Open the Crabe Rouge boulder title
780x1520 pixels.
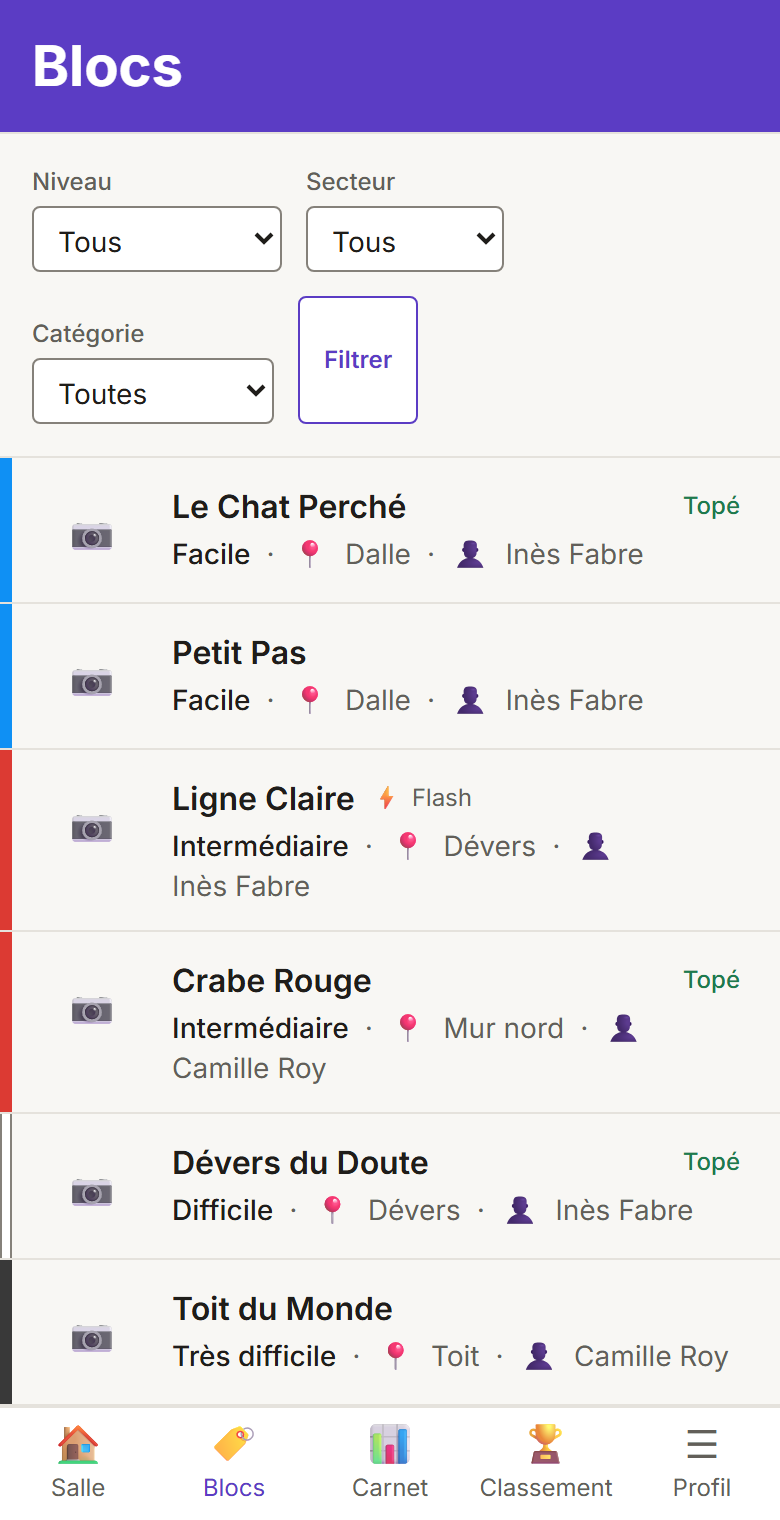pyautogui.click(x=272, y=981)
